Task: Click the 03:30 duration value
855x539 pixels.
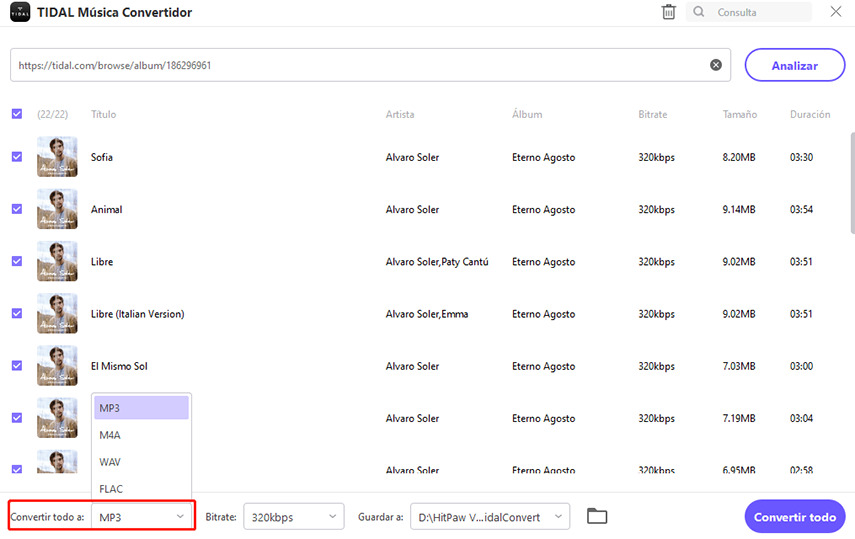Action: click(801, 157)
